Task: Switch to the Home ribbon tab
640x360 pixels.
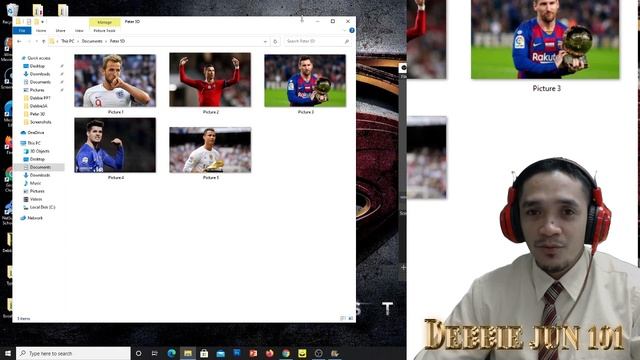Action: tap(41, 31)
